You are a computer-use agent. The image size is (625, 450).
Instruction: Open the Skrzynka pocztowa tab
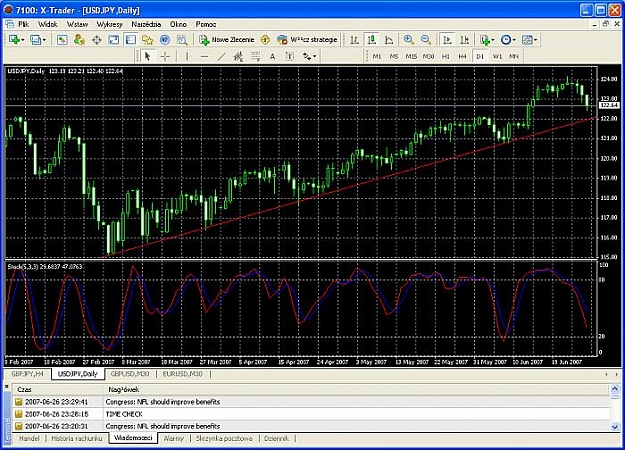224,438
